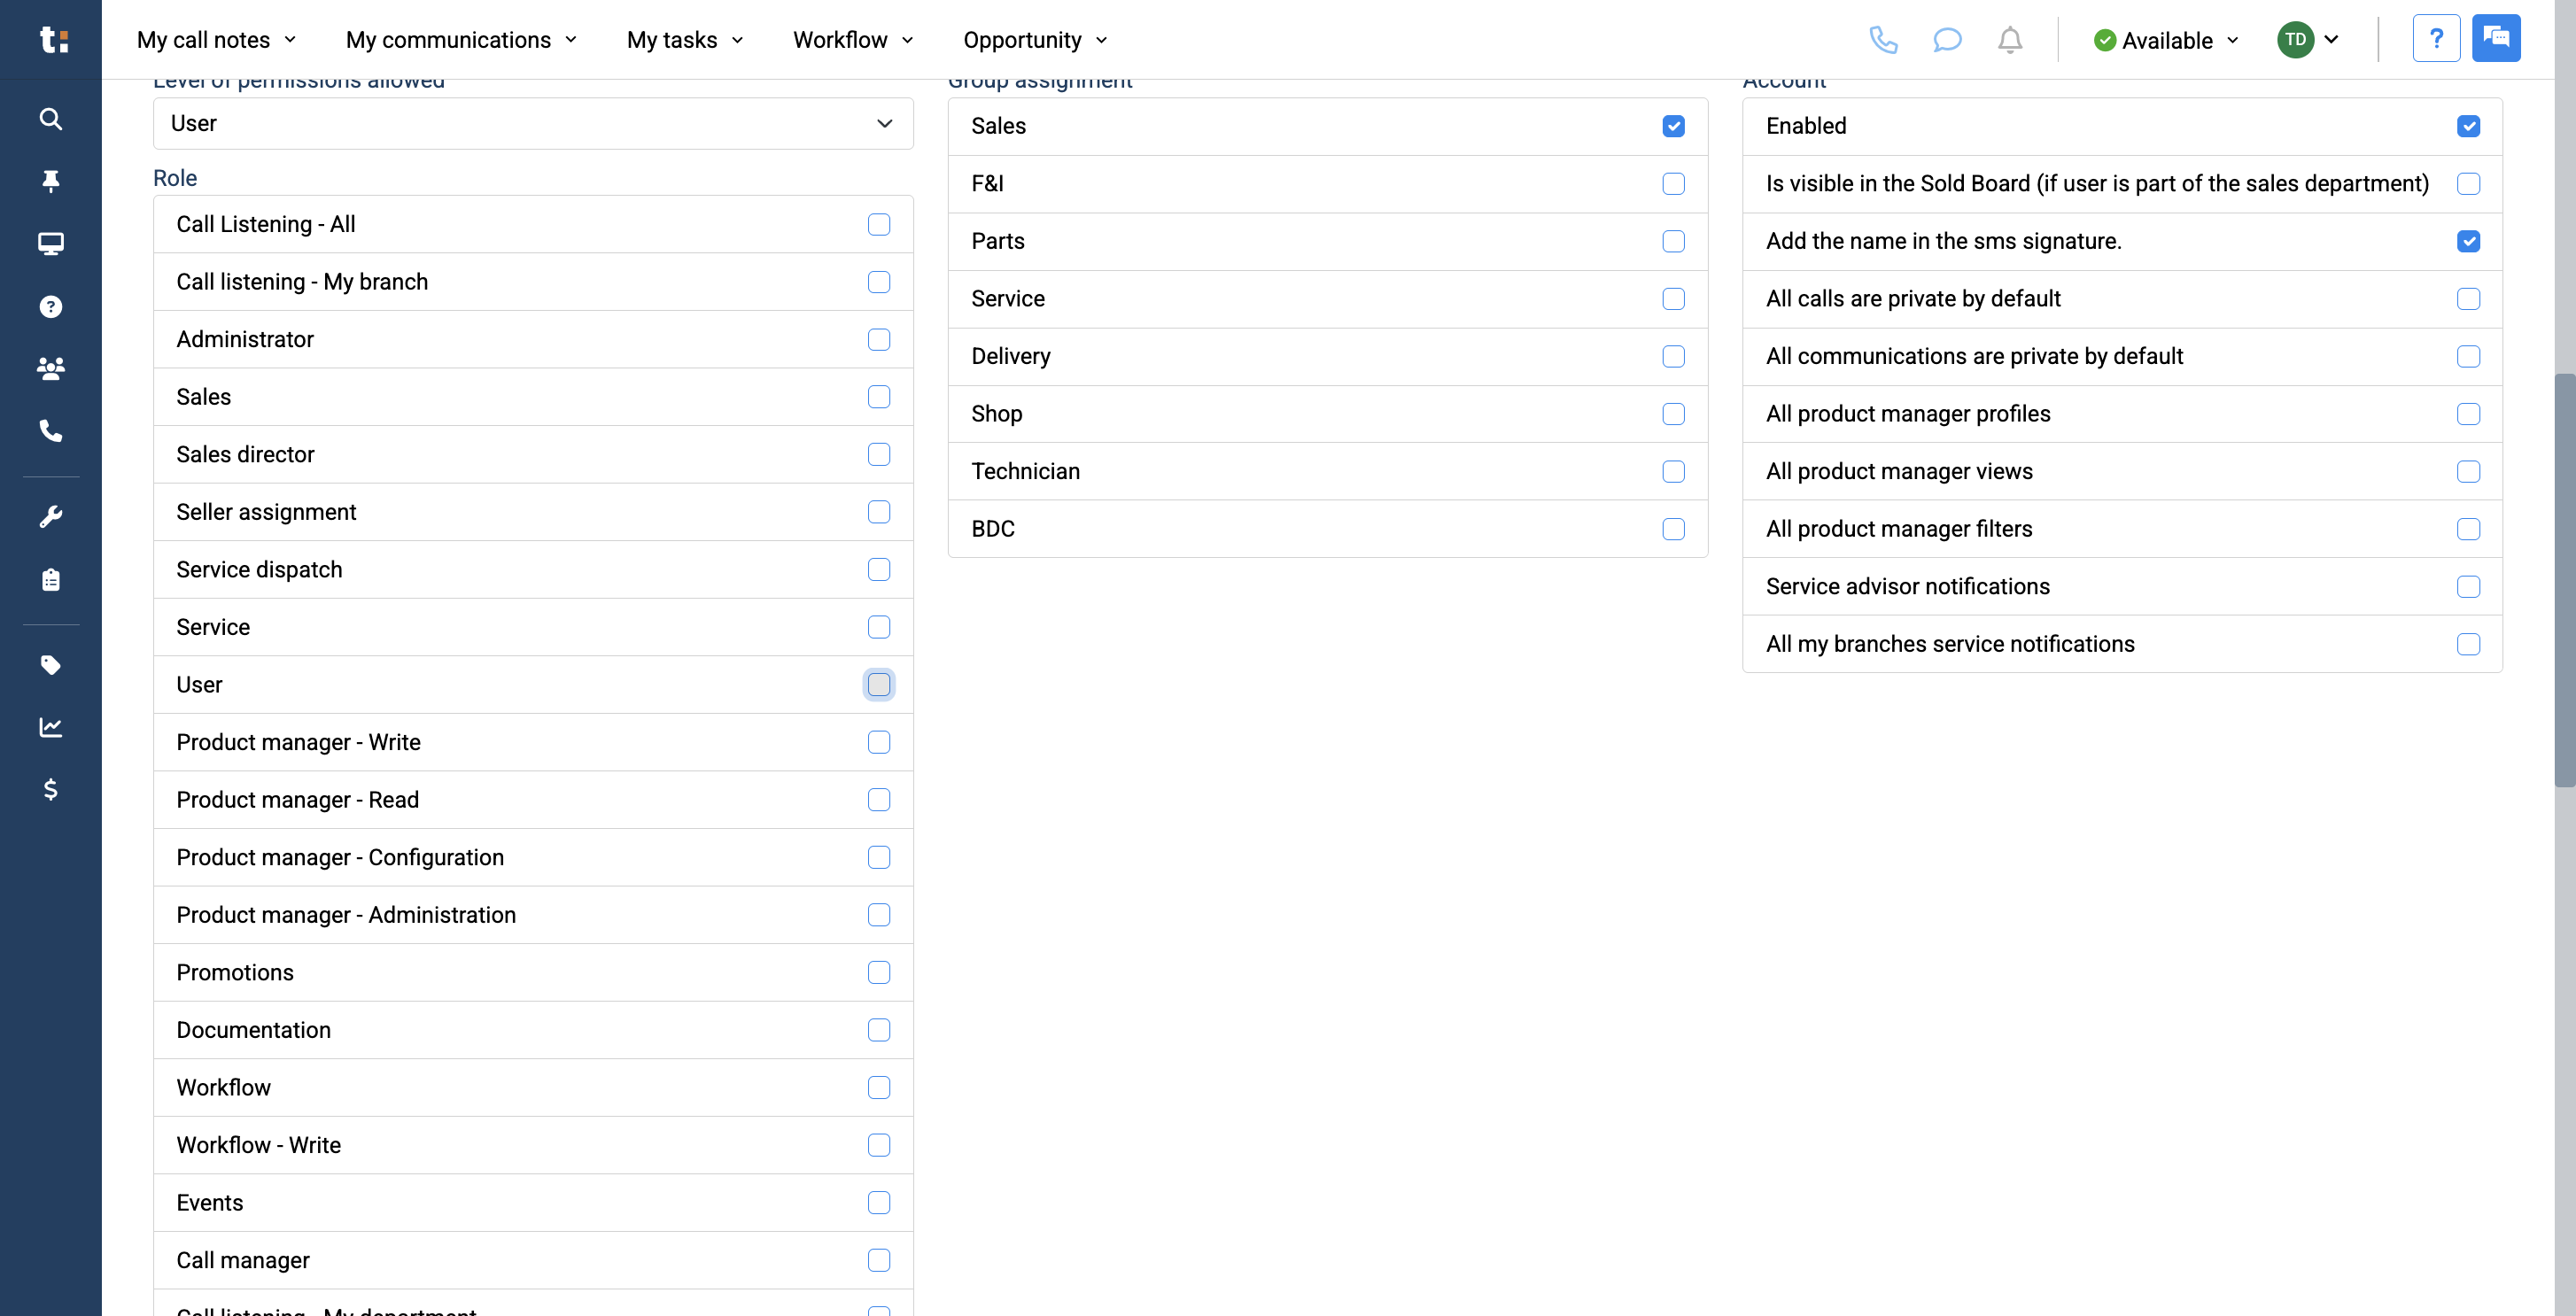Image resolution: width=2576 pixels, height=1316 pixels.
Task: Enable the Administrator role checkbox
Action: [x=879, y=339]
